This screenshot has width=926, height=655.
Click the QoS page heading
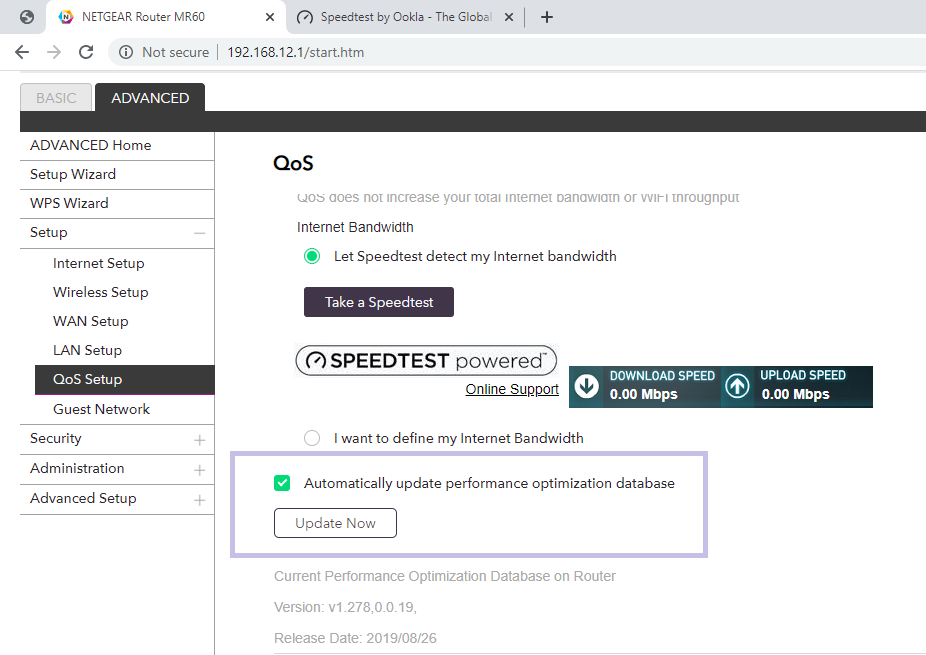(x=293, y=163)
